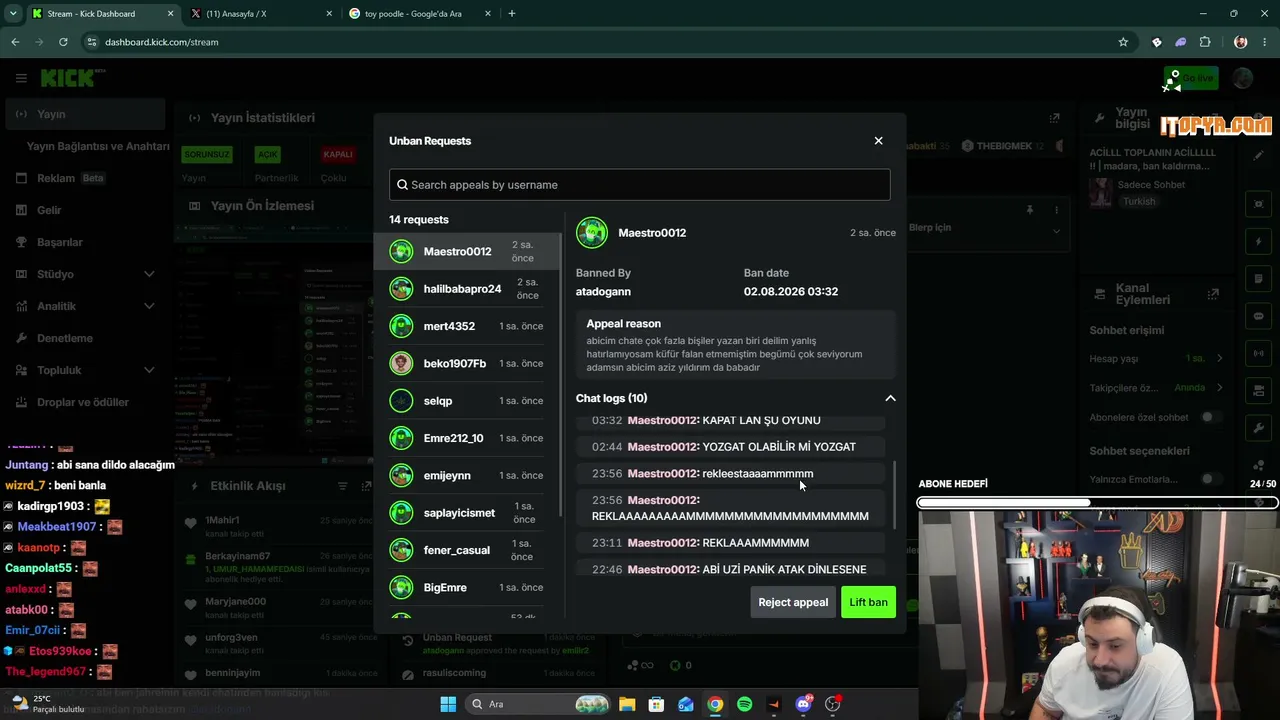Open File Explorer from the taskbar
The height and width of the screenshot is (720, 1280).
click(627, 704)
